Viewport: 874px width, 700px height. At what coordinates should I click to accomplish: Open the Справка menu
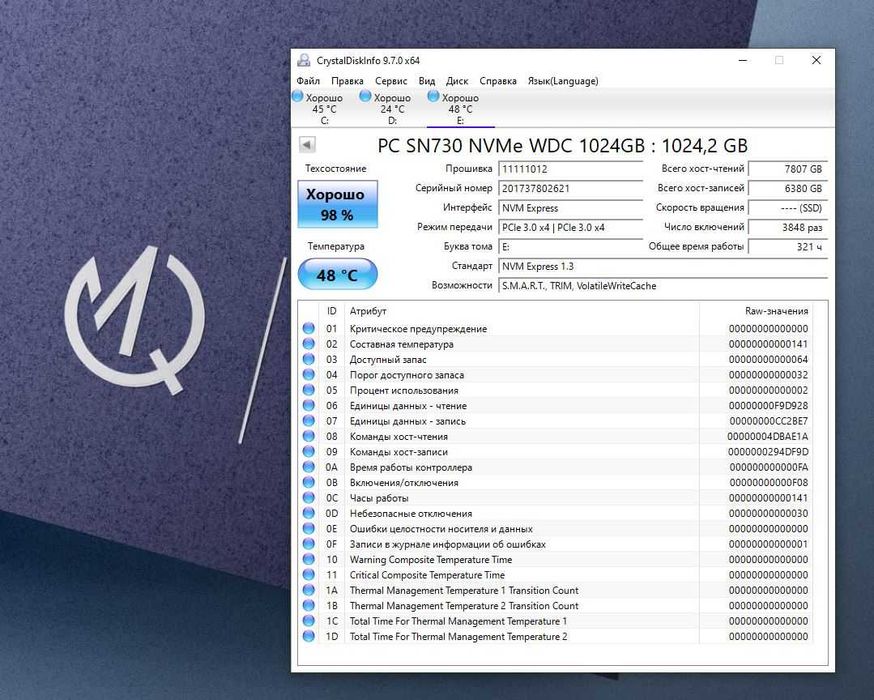(x=498, y=81)
